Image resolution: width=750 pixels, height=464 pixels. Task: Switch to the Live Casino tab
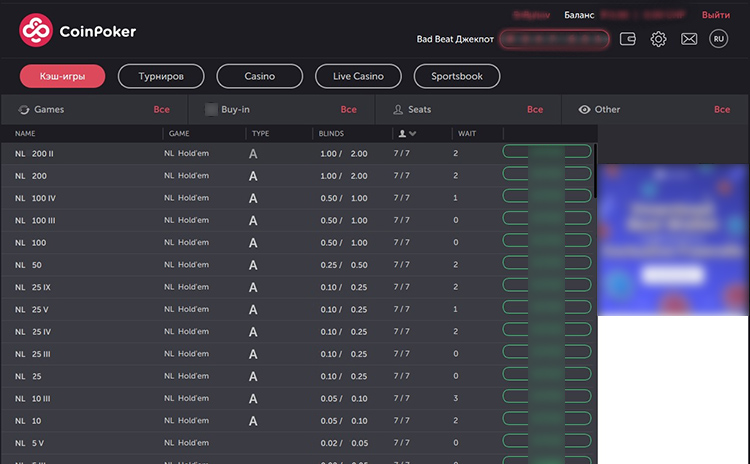click(x=357, y=76)
